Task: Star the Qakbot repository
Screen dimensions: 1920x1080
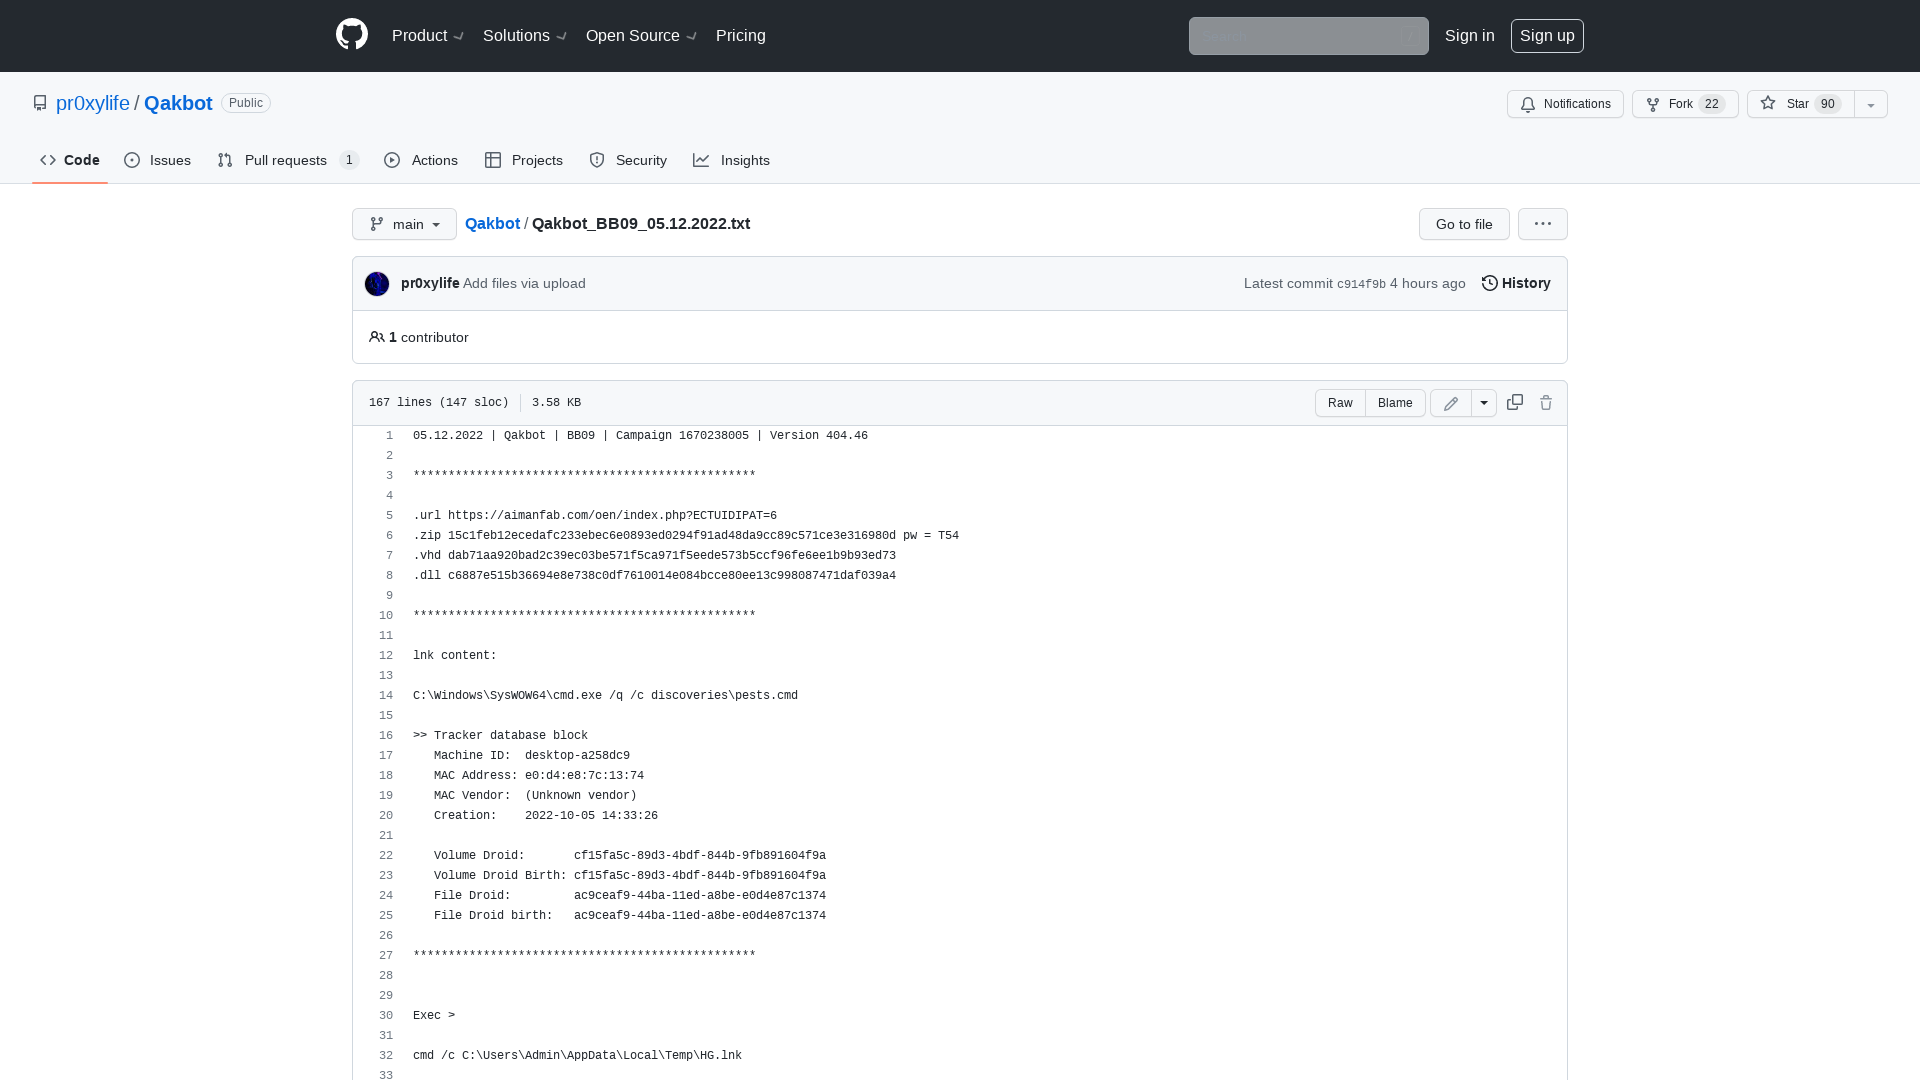Action: pyautogui.click(x=1798, y=104)
